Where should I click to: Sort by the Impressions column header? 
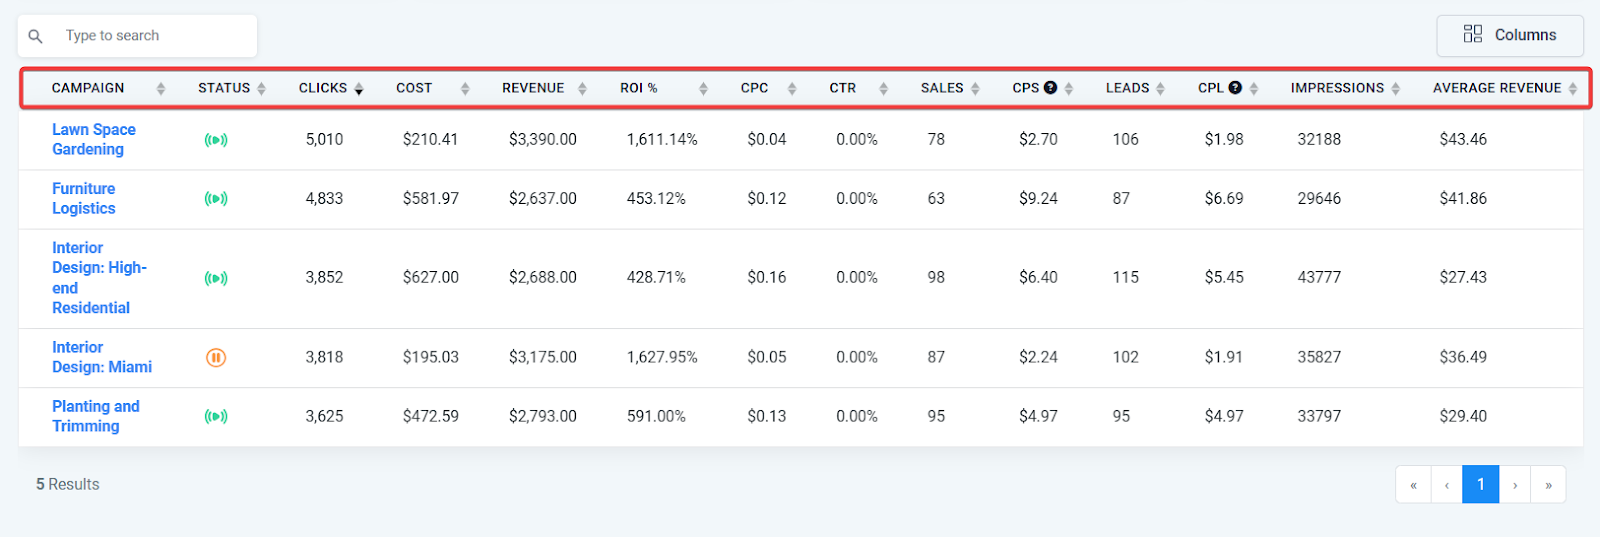[1337, 88]
